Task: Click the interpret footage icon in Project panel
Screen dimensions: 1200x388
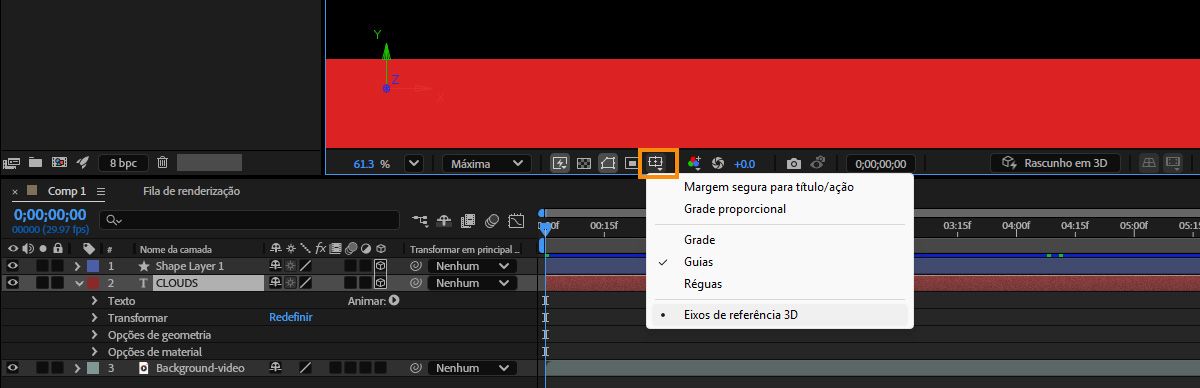Action: pos(12,162)
